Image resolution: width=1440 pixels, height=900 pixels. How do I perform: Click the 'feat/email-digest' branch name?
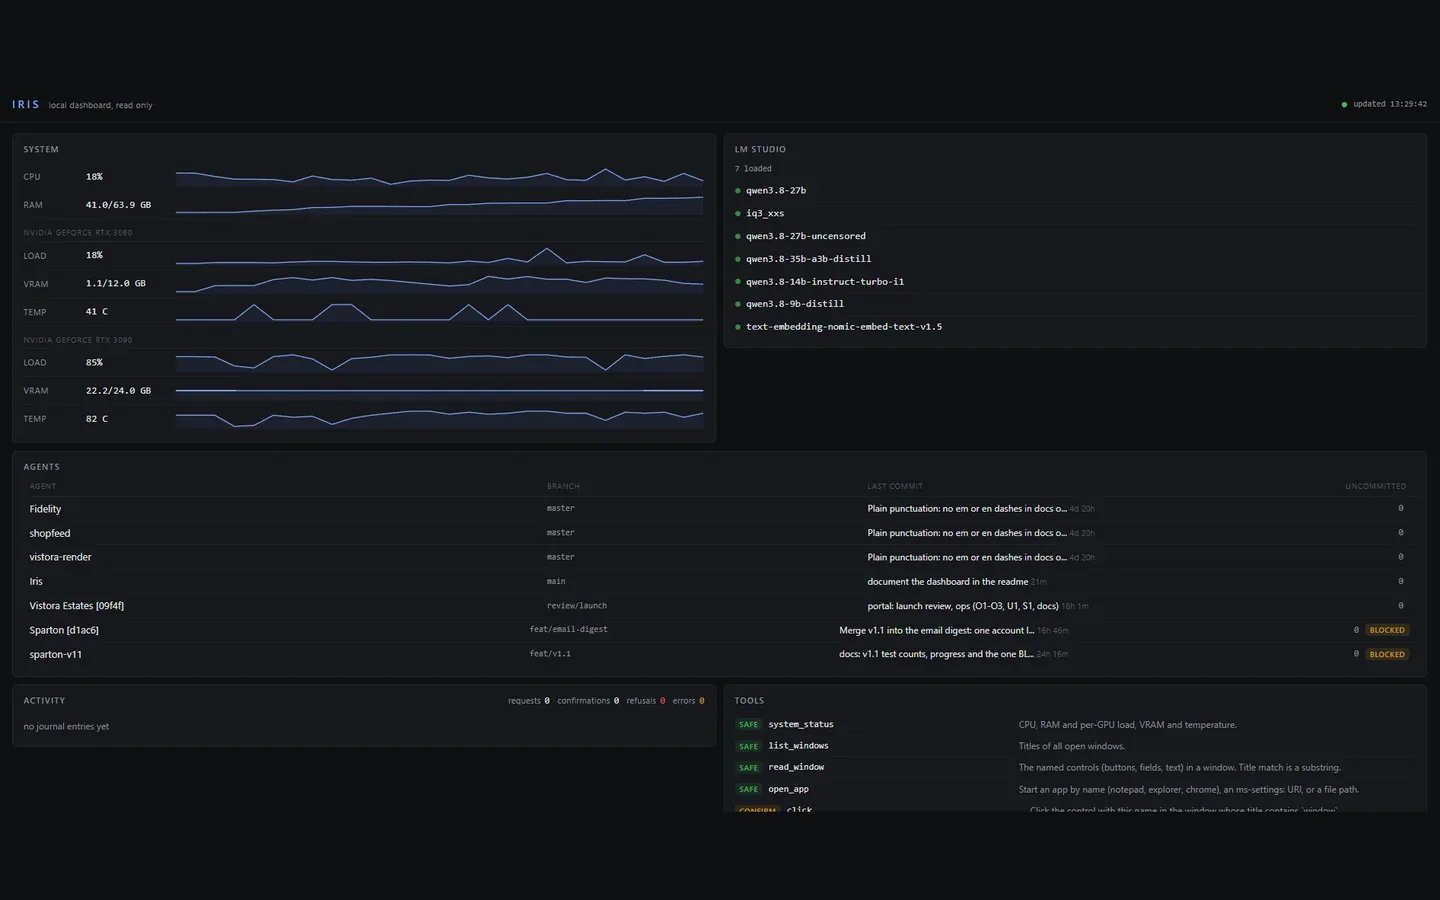[x=568, y=629]
